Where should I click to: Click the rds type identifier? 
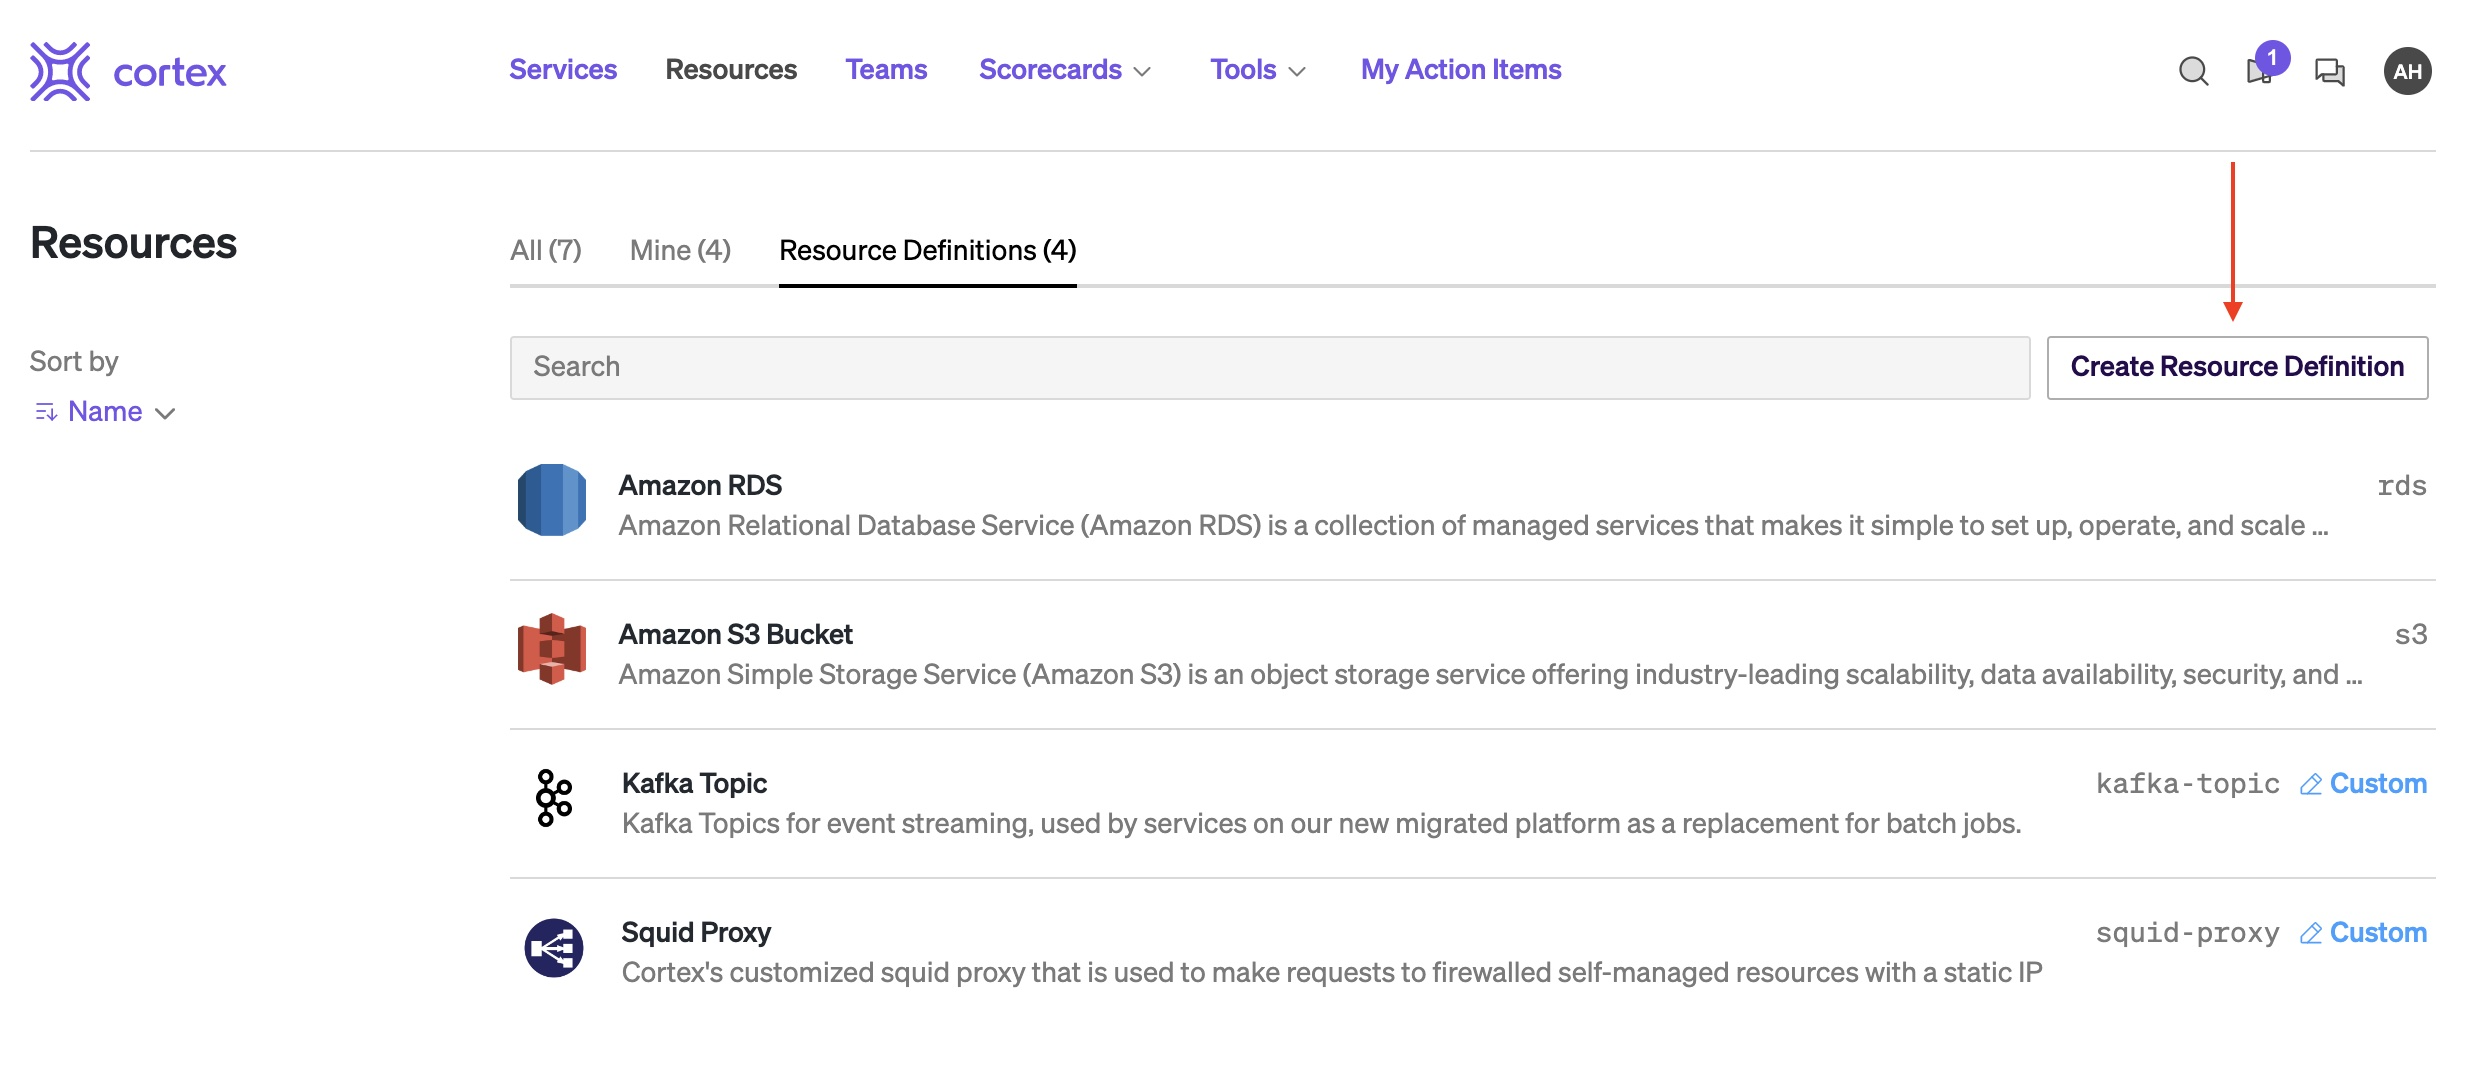[x=2402, y=487]
